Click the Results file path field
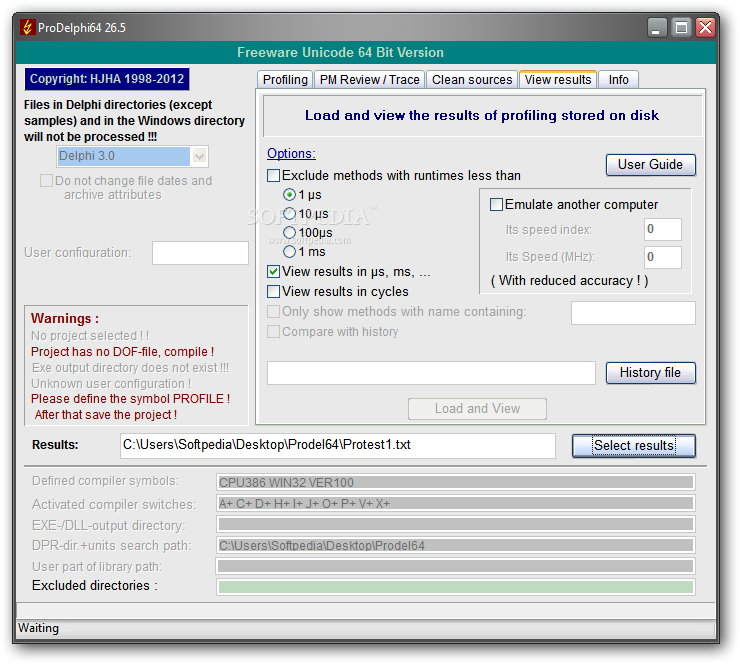The image size is (740, 664). click(x=337, y=445)
